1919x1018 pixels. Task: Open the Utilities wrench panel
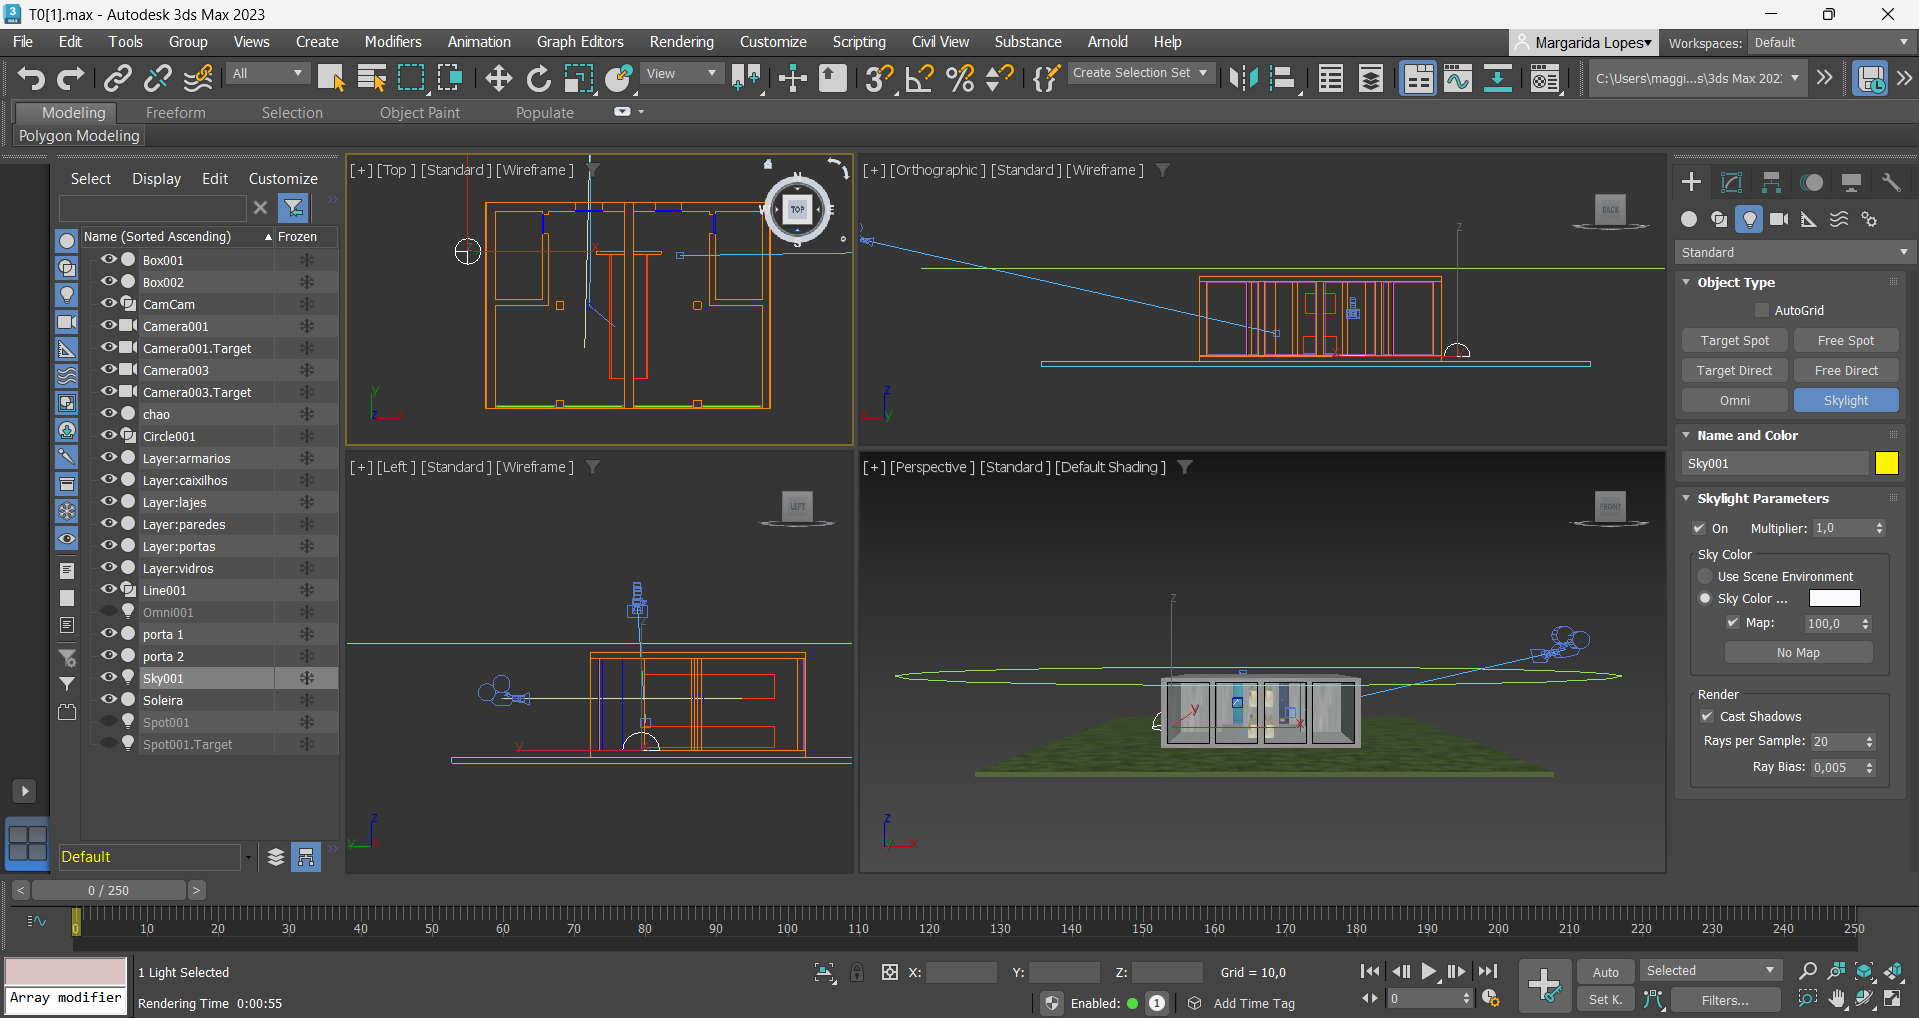pos(1891,182)
